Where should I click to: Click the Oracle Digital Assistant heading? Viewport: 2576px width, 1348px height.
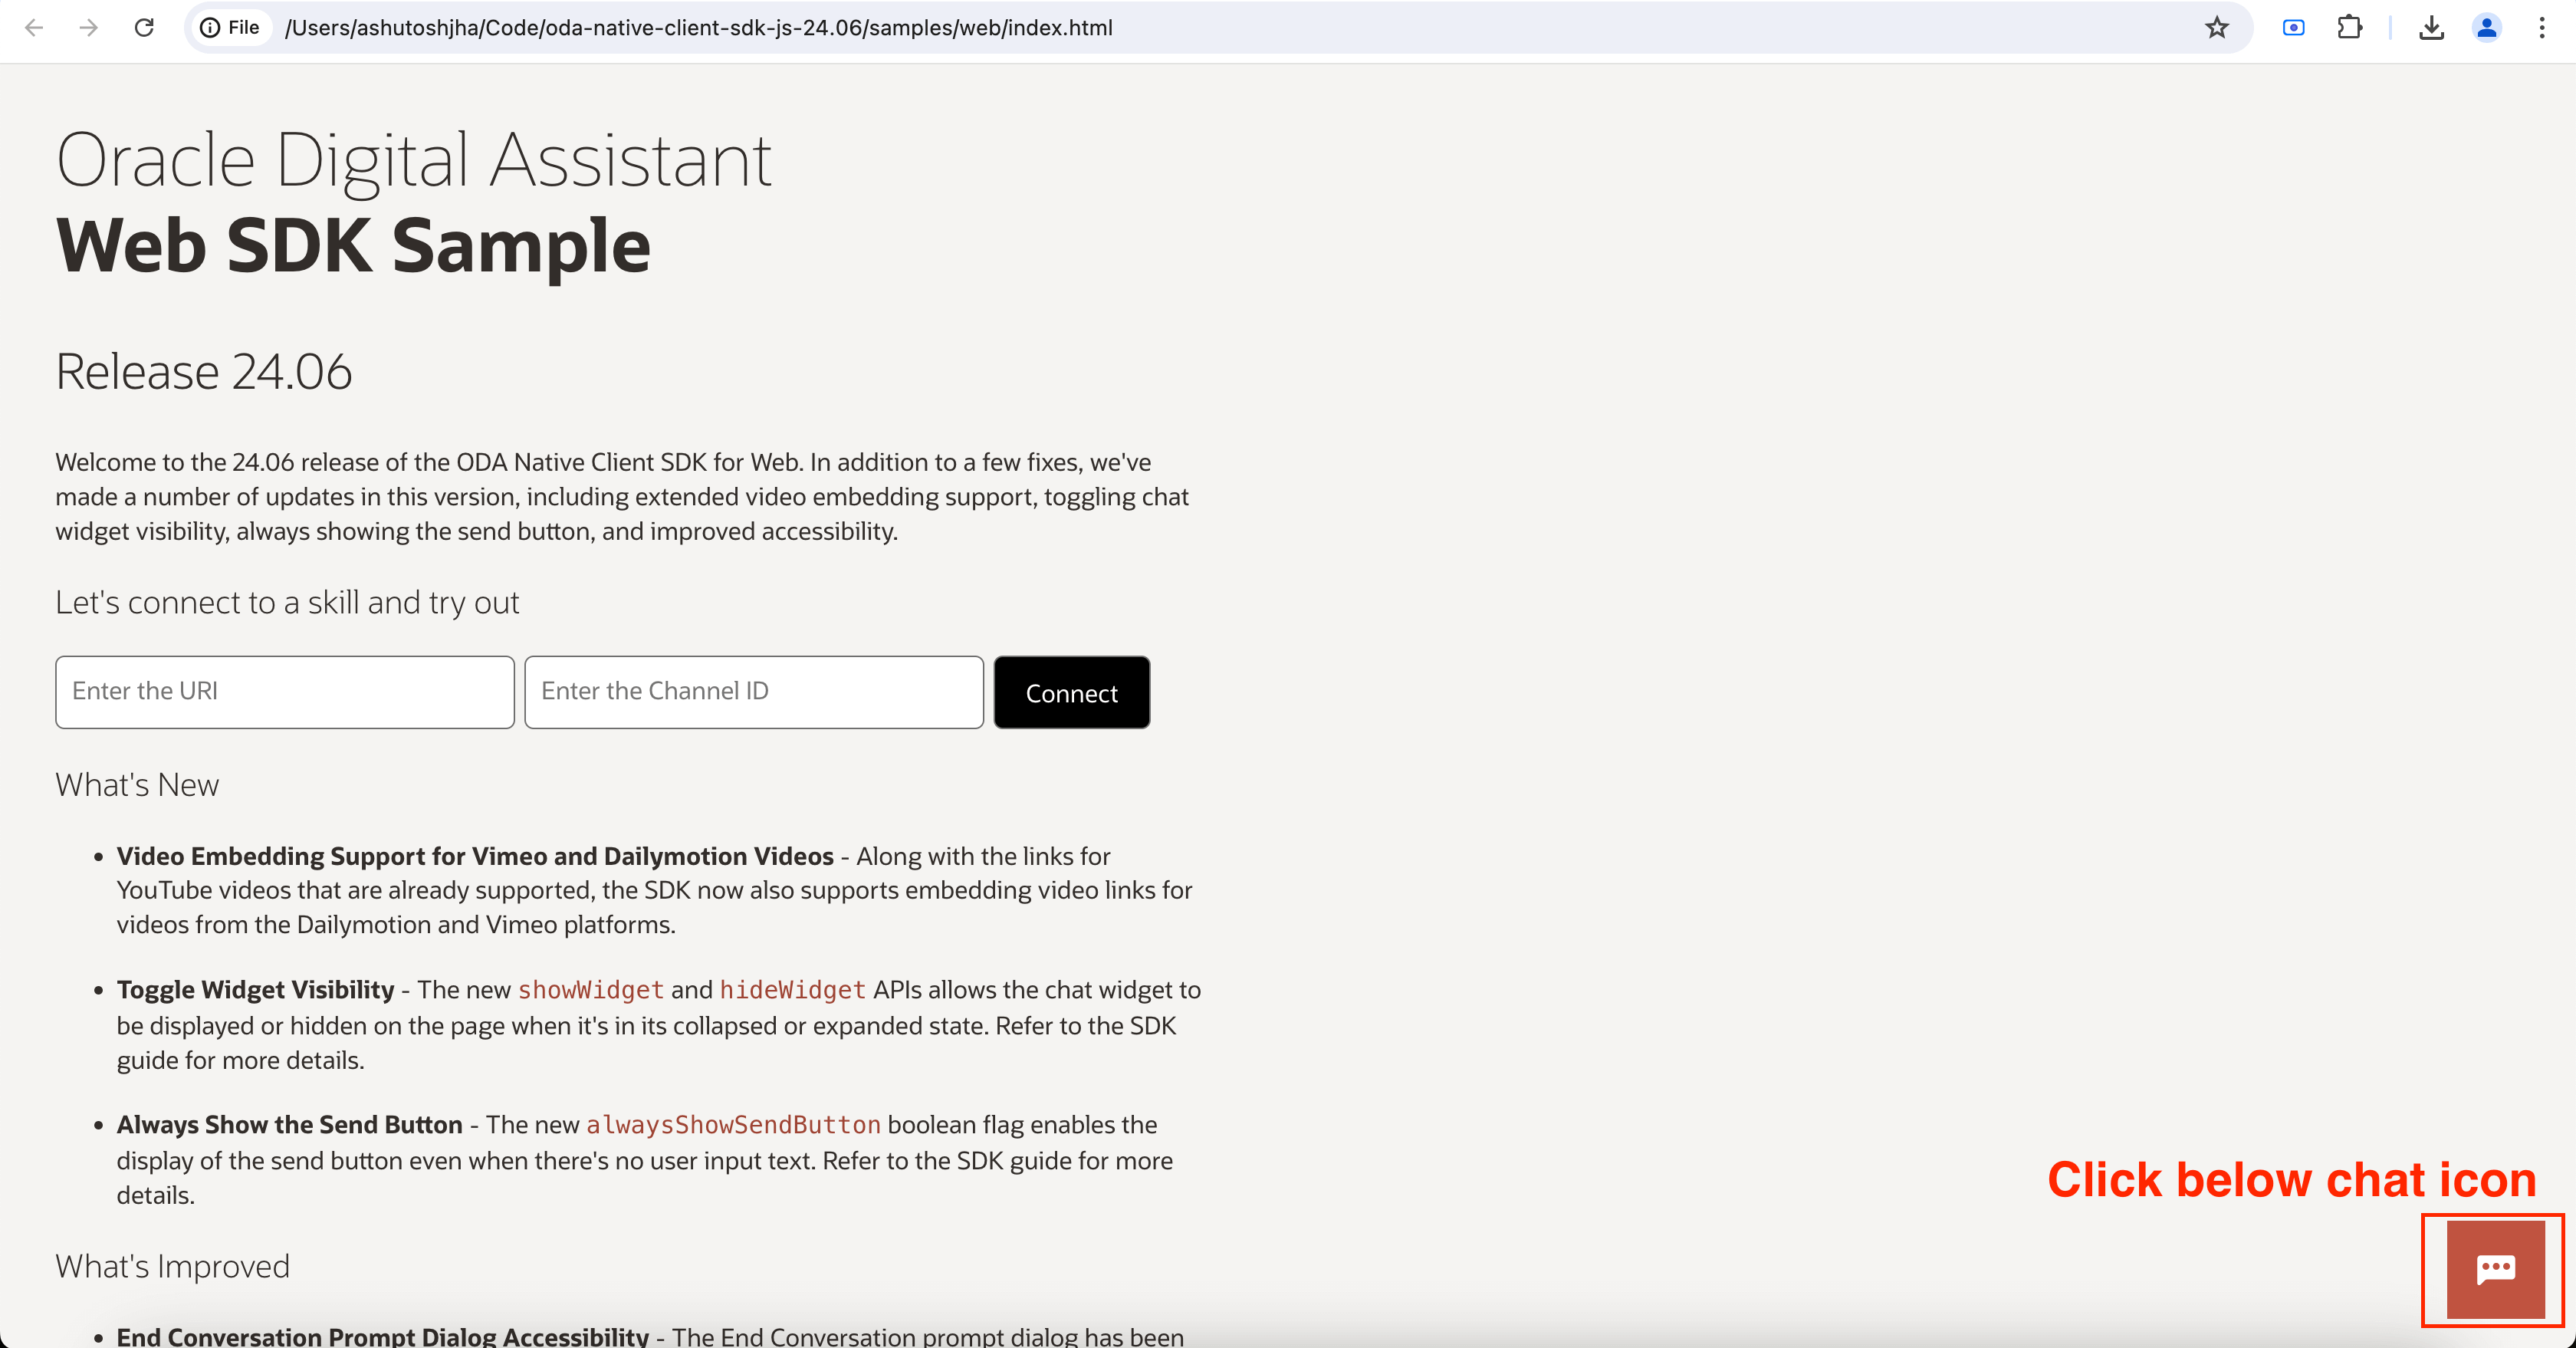click(x=414, y=160)
